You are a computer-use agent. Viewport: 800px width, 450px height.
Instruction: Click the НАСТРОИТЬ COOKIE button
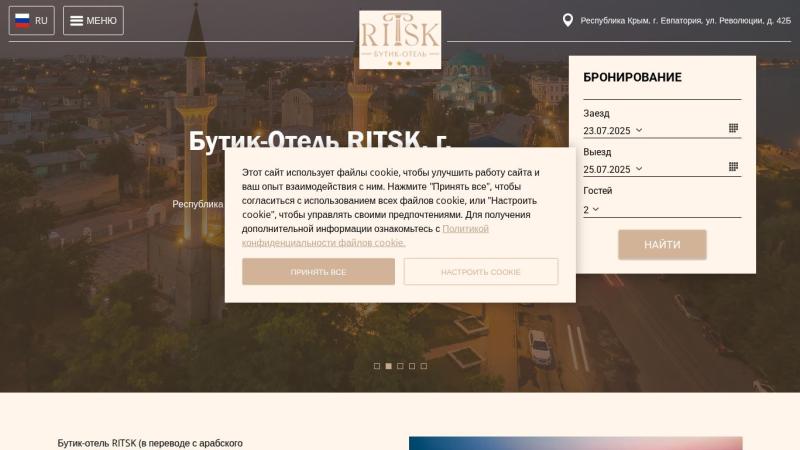481,272
